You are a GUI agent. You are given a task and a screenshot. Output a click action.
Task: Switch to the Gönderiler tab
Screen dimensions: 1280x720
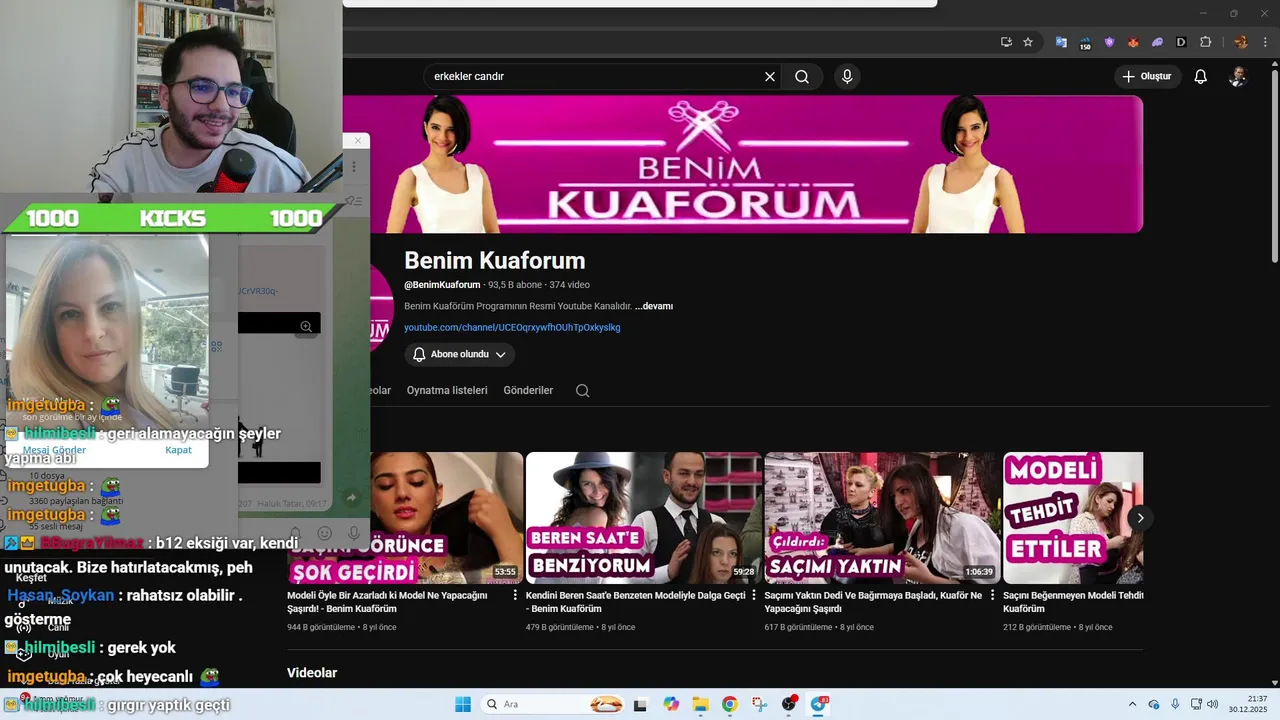[x=528, y=390]
